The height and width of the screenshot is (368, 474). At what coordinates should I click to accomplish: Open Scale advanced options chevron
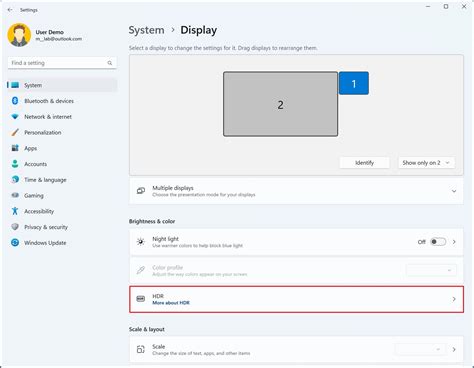454,349
